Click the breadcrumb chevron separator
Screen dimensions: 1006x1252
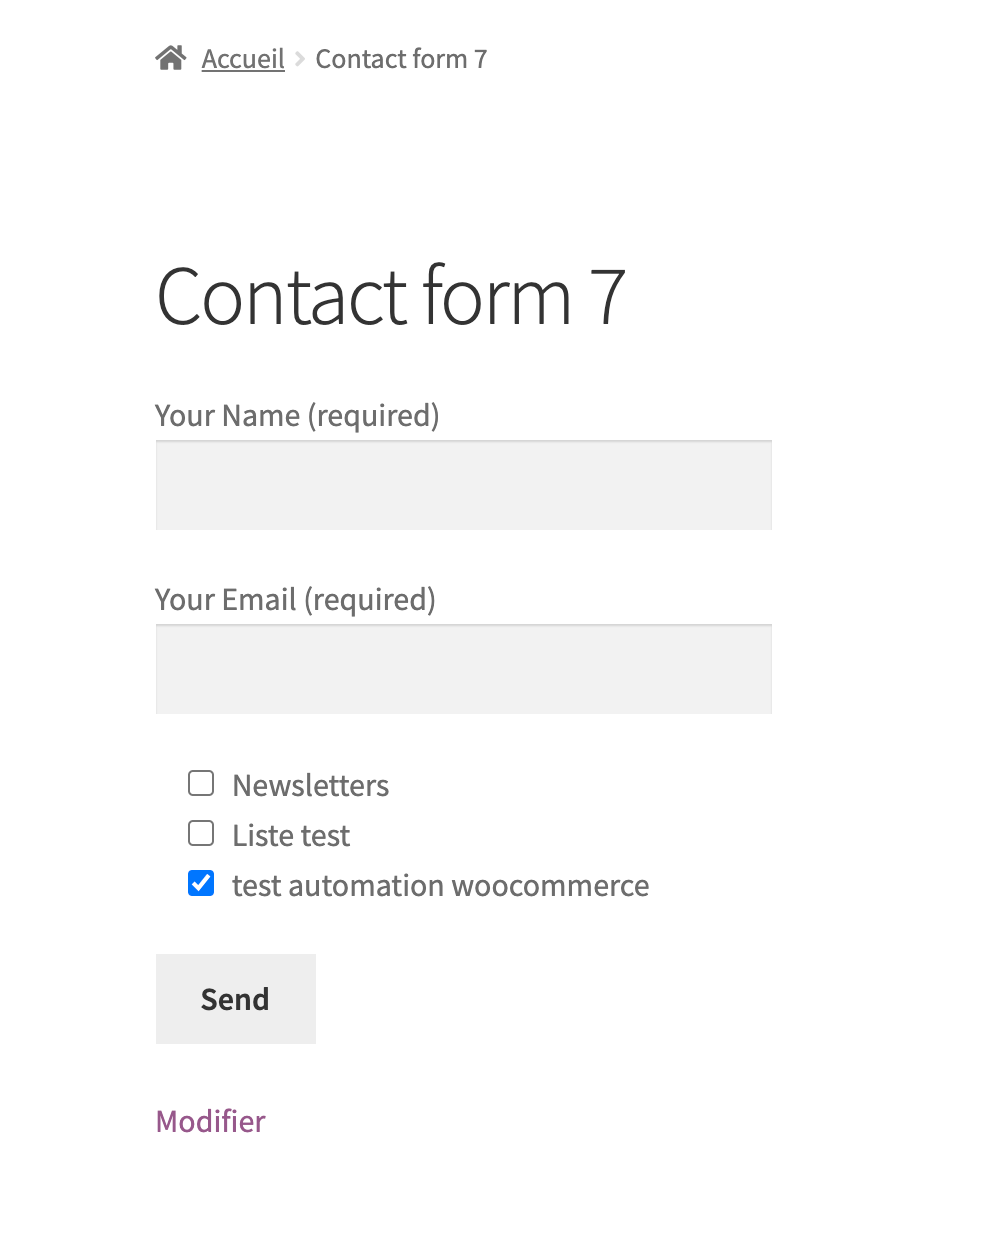[300, 60]
